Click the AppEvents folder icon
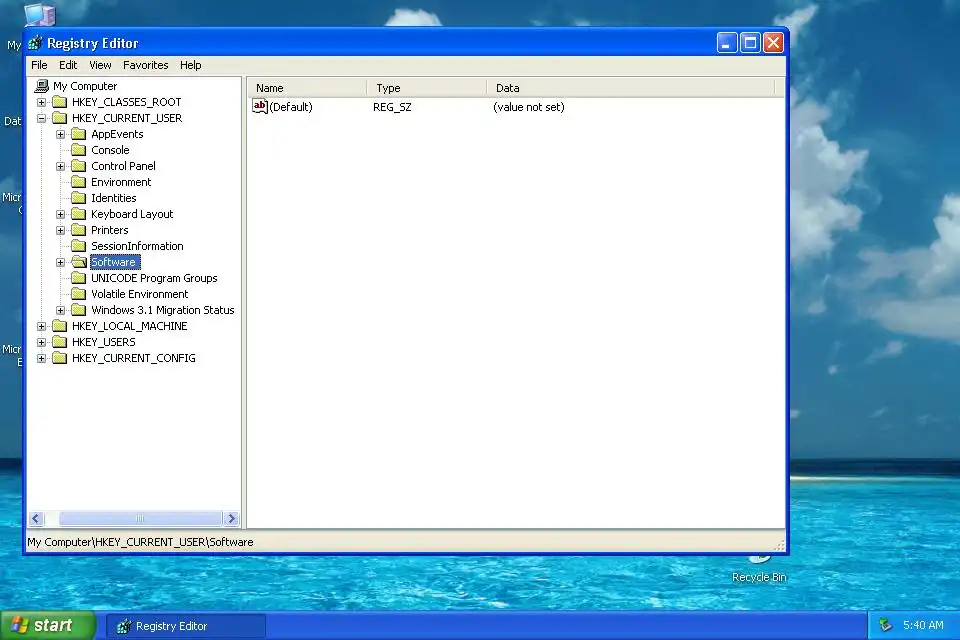This screenshot has width=960, height=640. [x=78, y=134]
